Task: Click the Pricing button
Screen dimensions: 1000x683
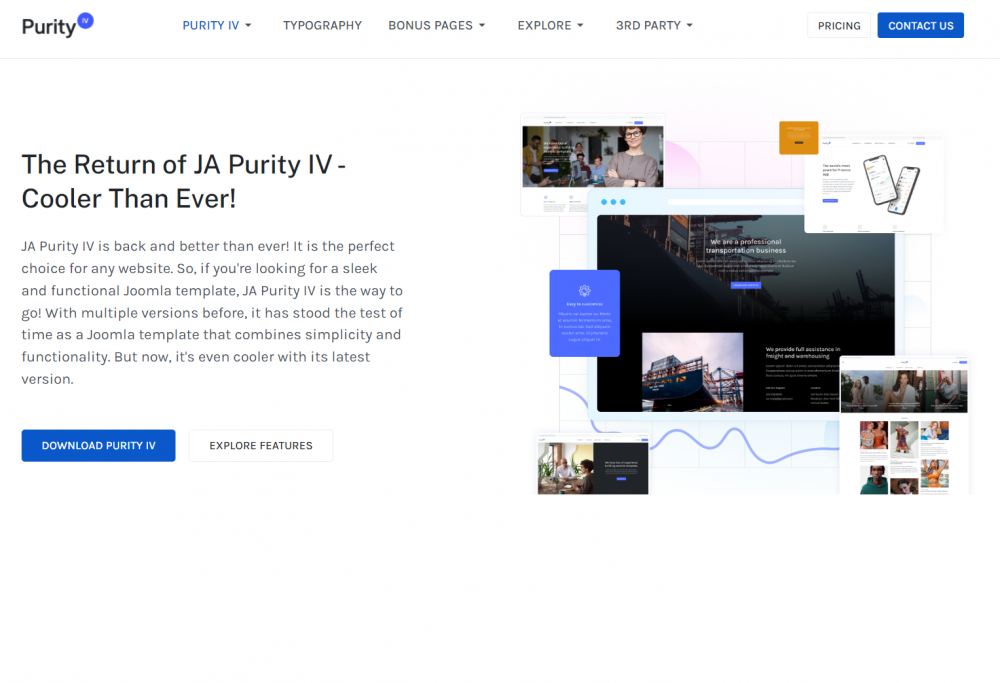Action: click(839, 26)
